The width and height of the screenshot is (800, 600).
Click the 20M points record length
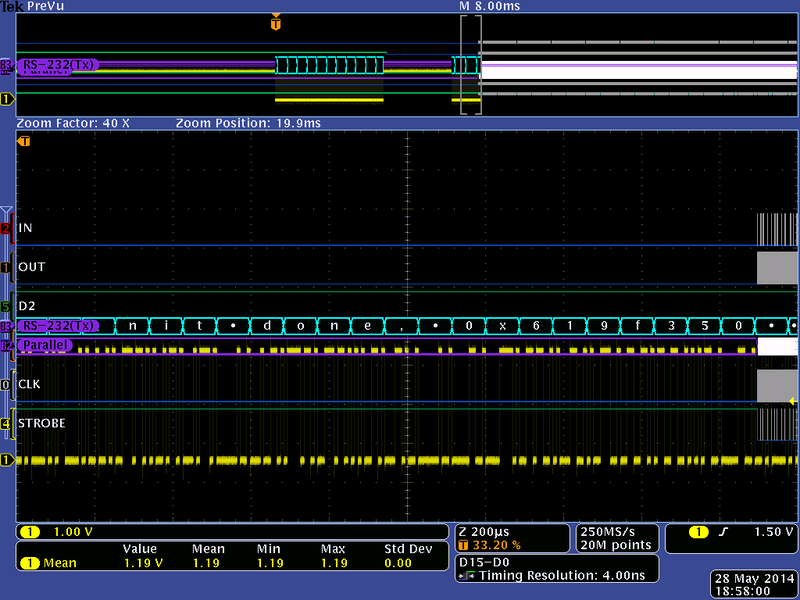pos(616,545)
